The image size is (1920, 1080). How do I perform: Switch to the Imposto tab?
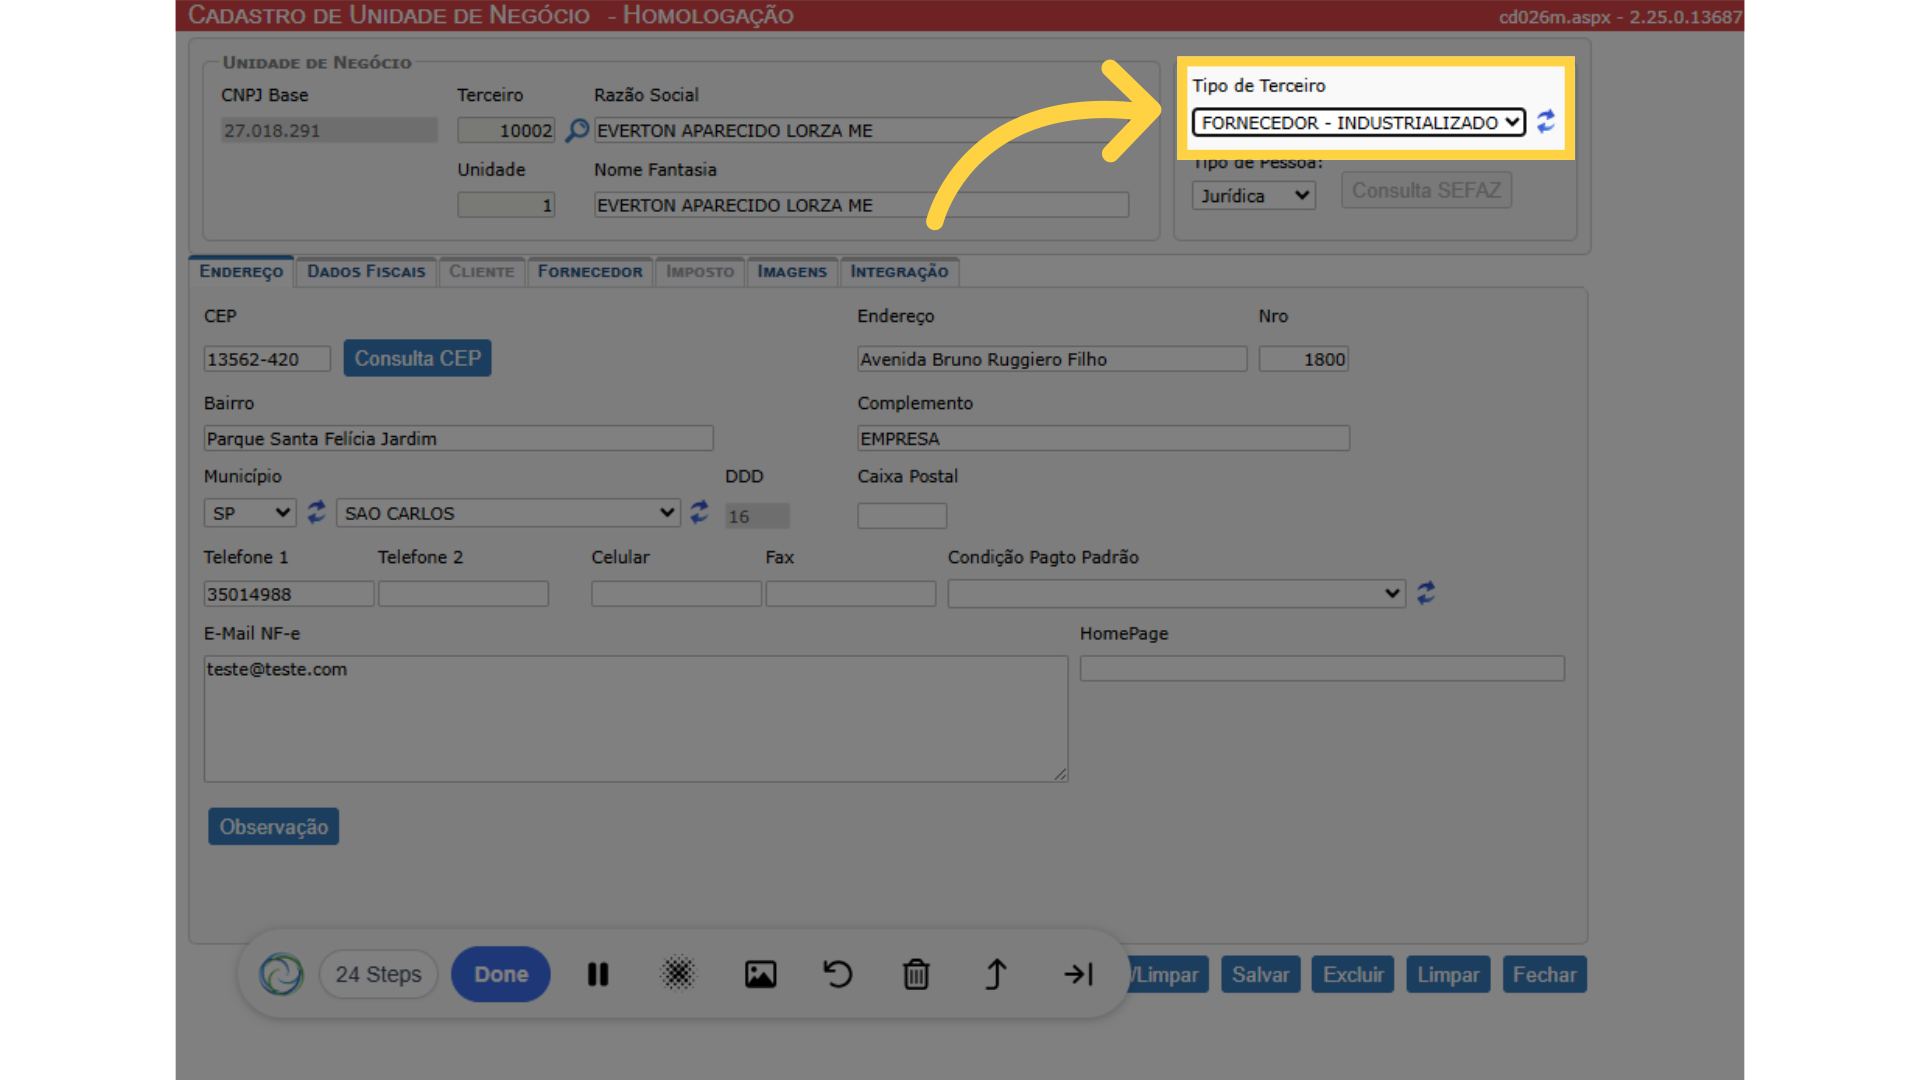(x=700, y=272)
